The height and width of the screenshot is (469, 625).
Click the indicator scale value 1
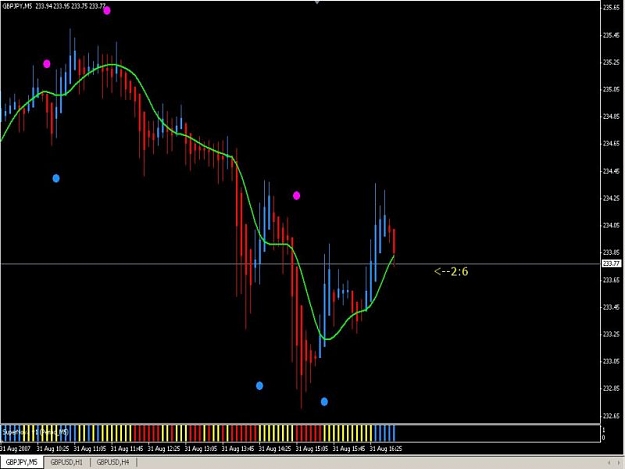coord(604,430)
